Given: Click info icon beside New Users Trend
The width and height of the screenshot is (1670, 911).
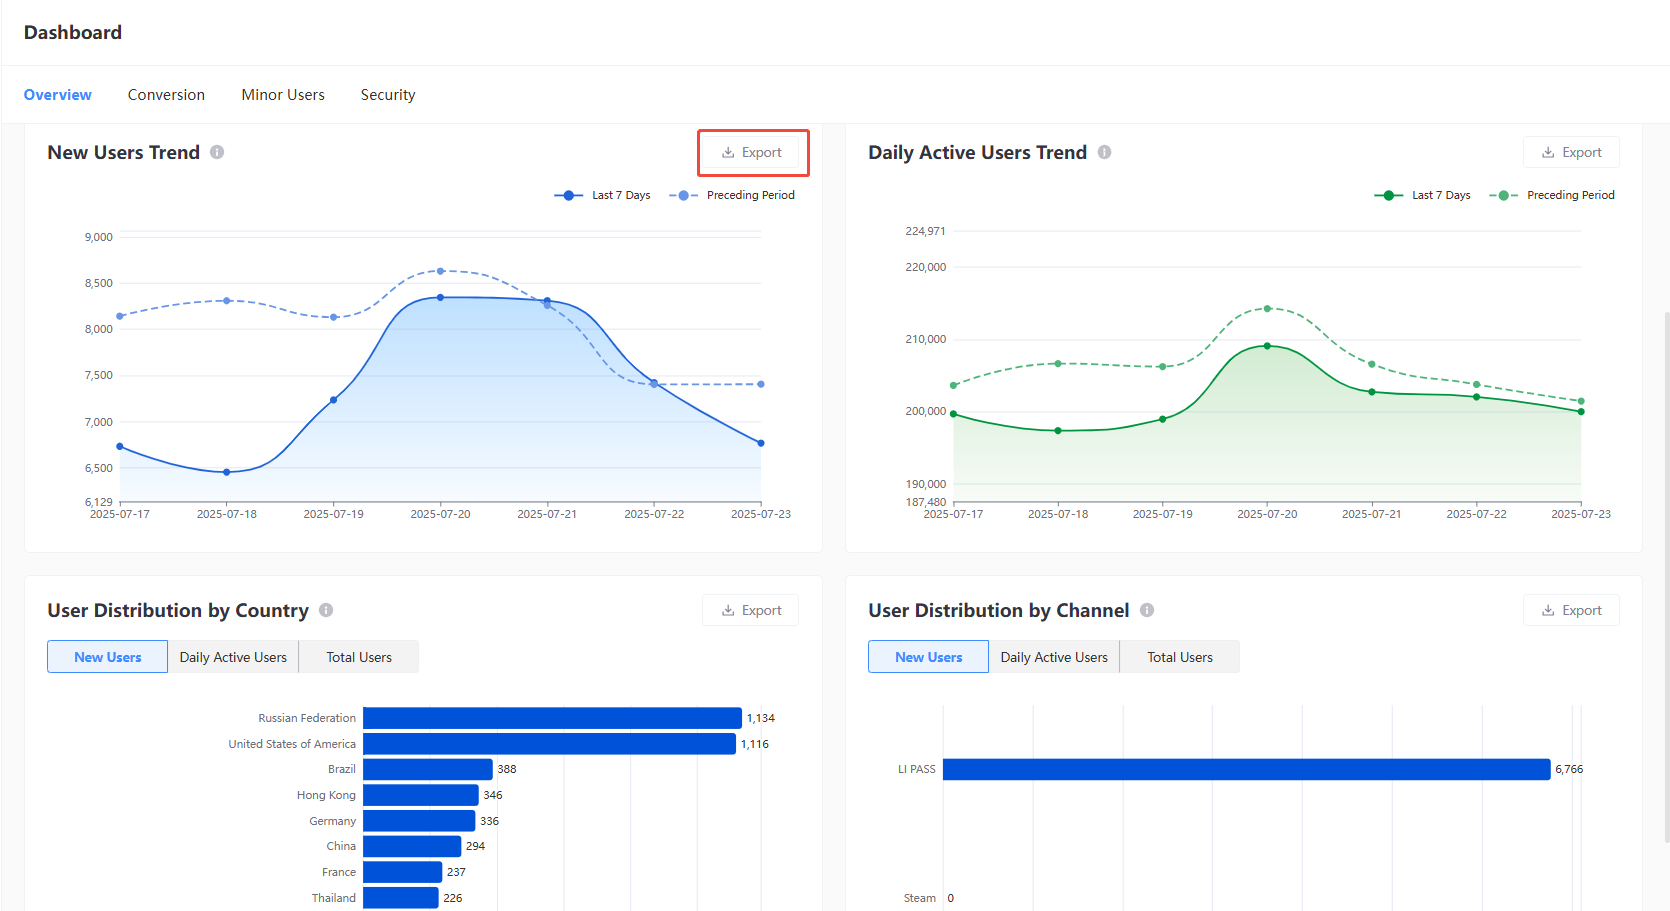Looking at the screenshot, I should point(217,152).
